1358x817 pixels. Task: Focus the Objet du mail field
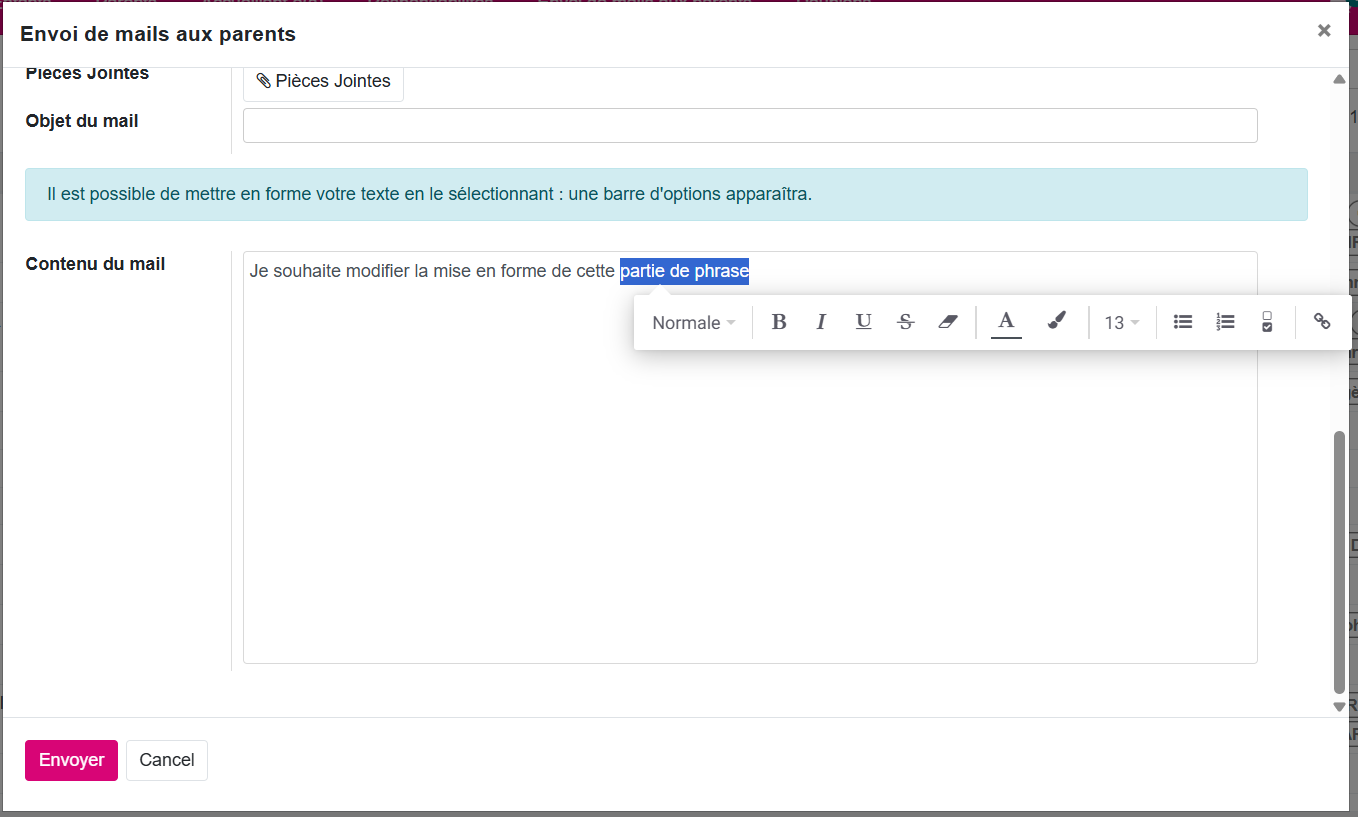[x=750, y=126]
